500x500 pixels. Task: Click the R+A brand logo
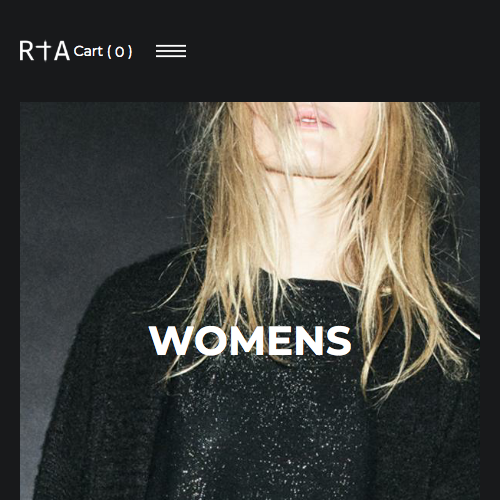pyautogui.click(x=45, y=51)
